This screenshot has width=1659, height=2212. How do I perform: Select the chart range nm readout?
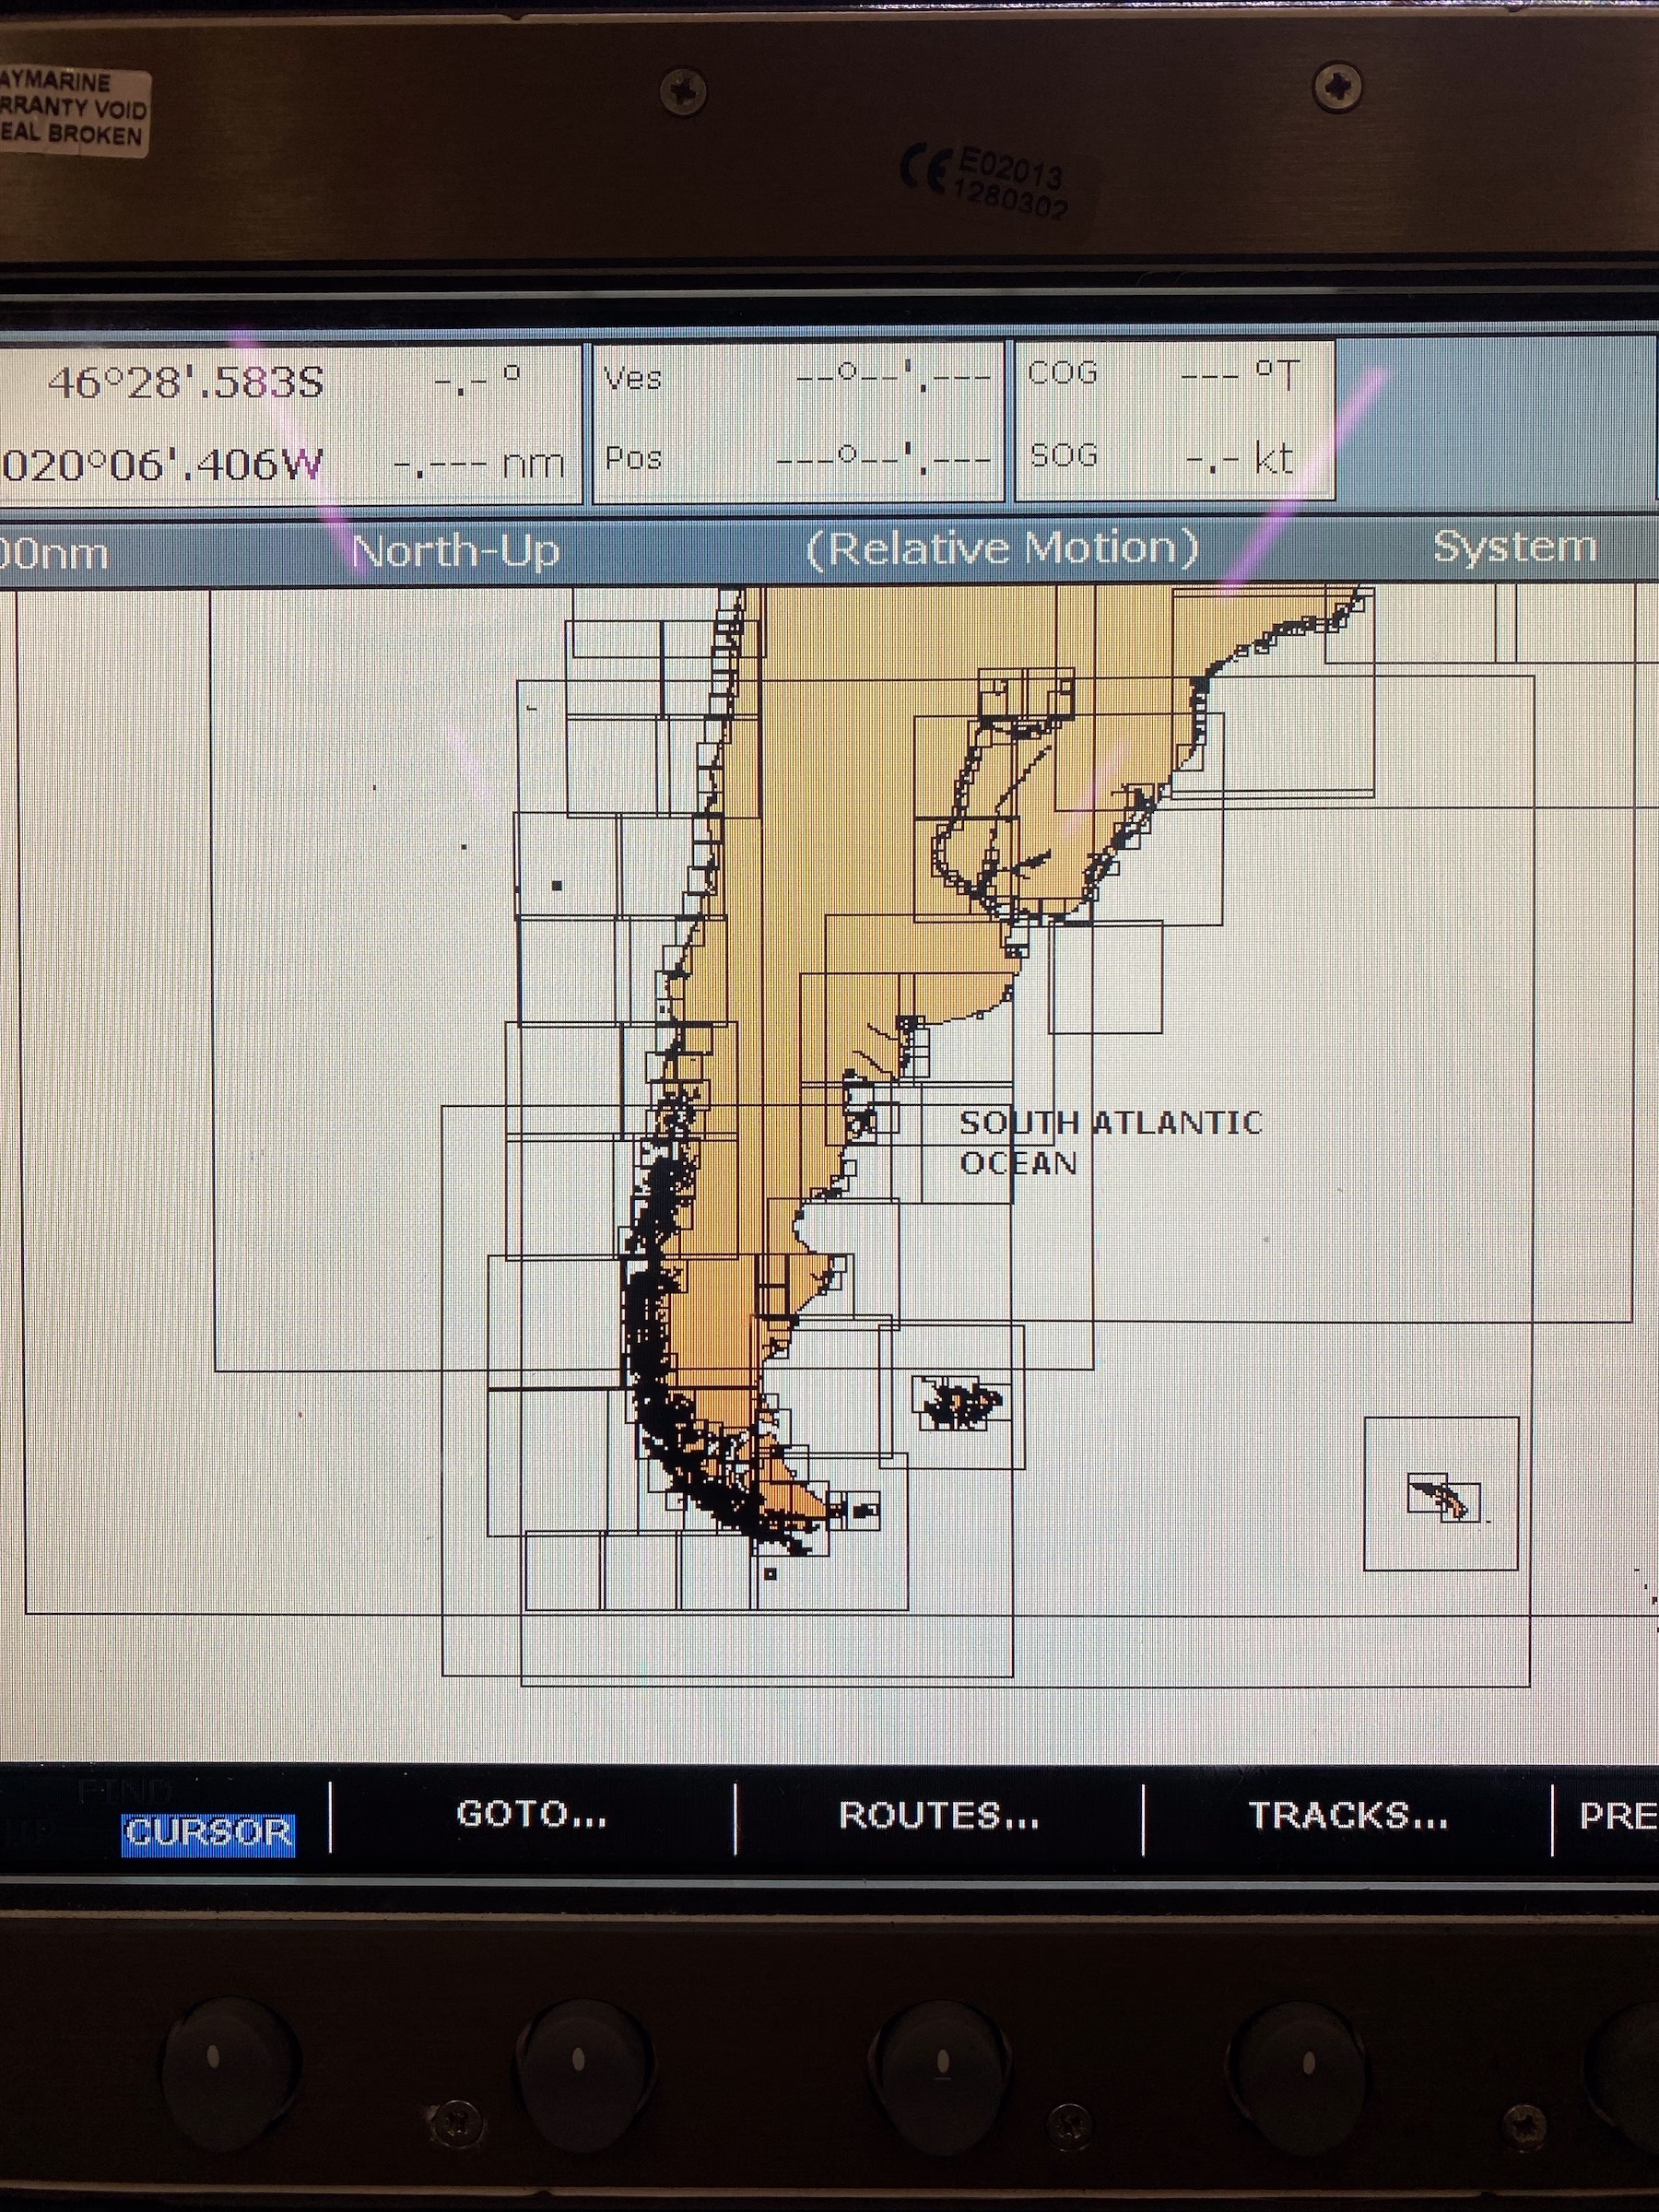point(54,553)
